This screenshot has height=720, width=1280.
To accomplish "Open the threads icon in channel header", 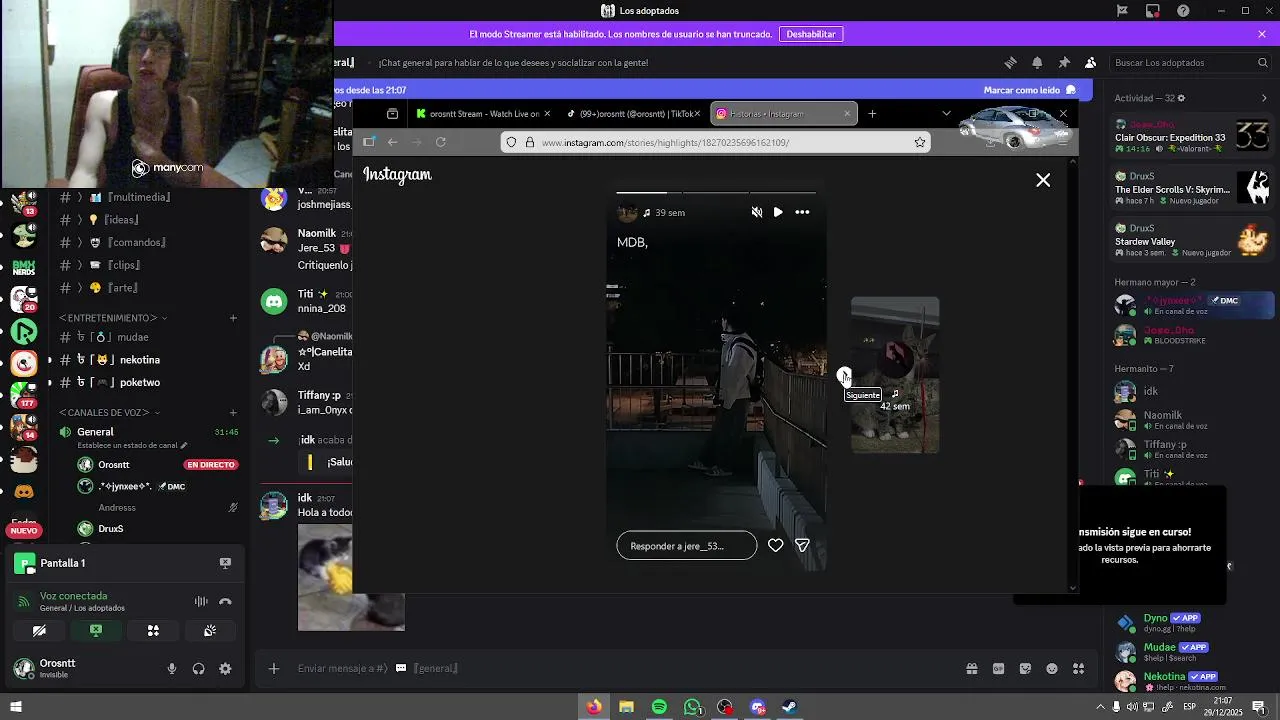I will click(1010, 62).
